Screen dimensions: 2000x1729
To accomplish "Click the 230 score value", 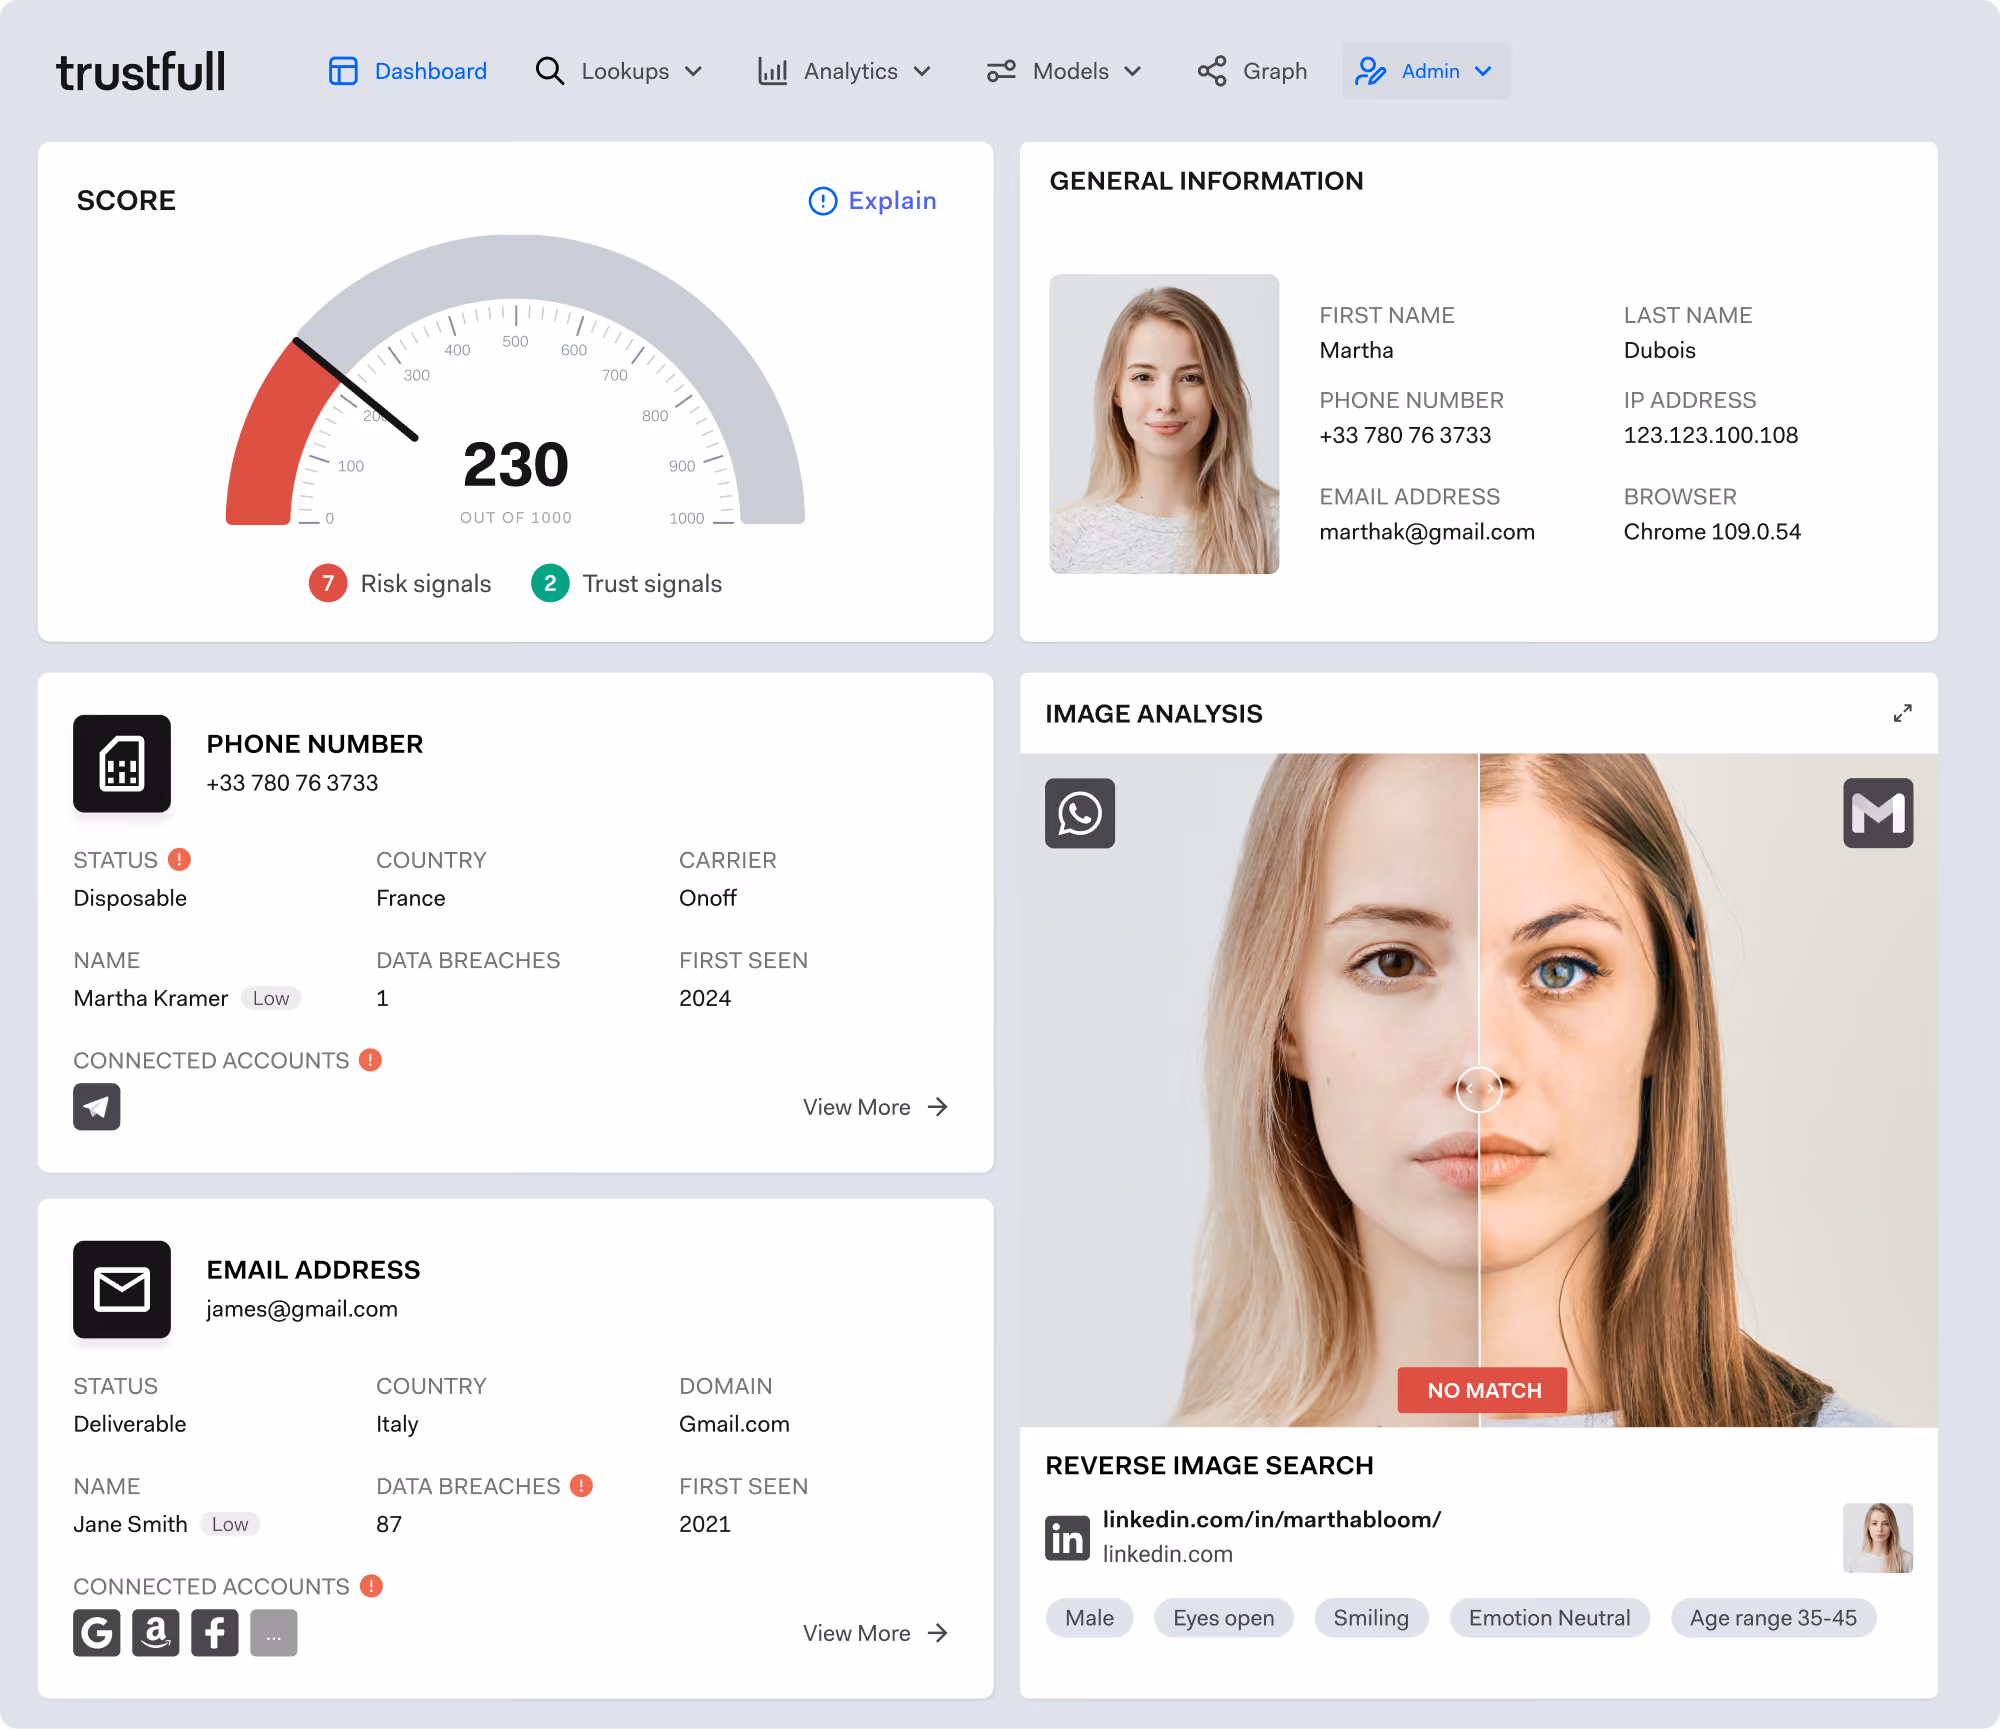I will [x=516, y=465].
